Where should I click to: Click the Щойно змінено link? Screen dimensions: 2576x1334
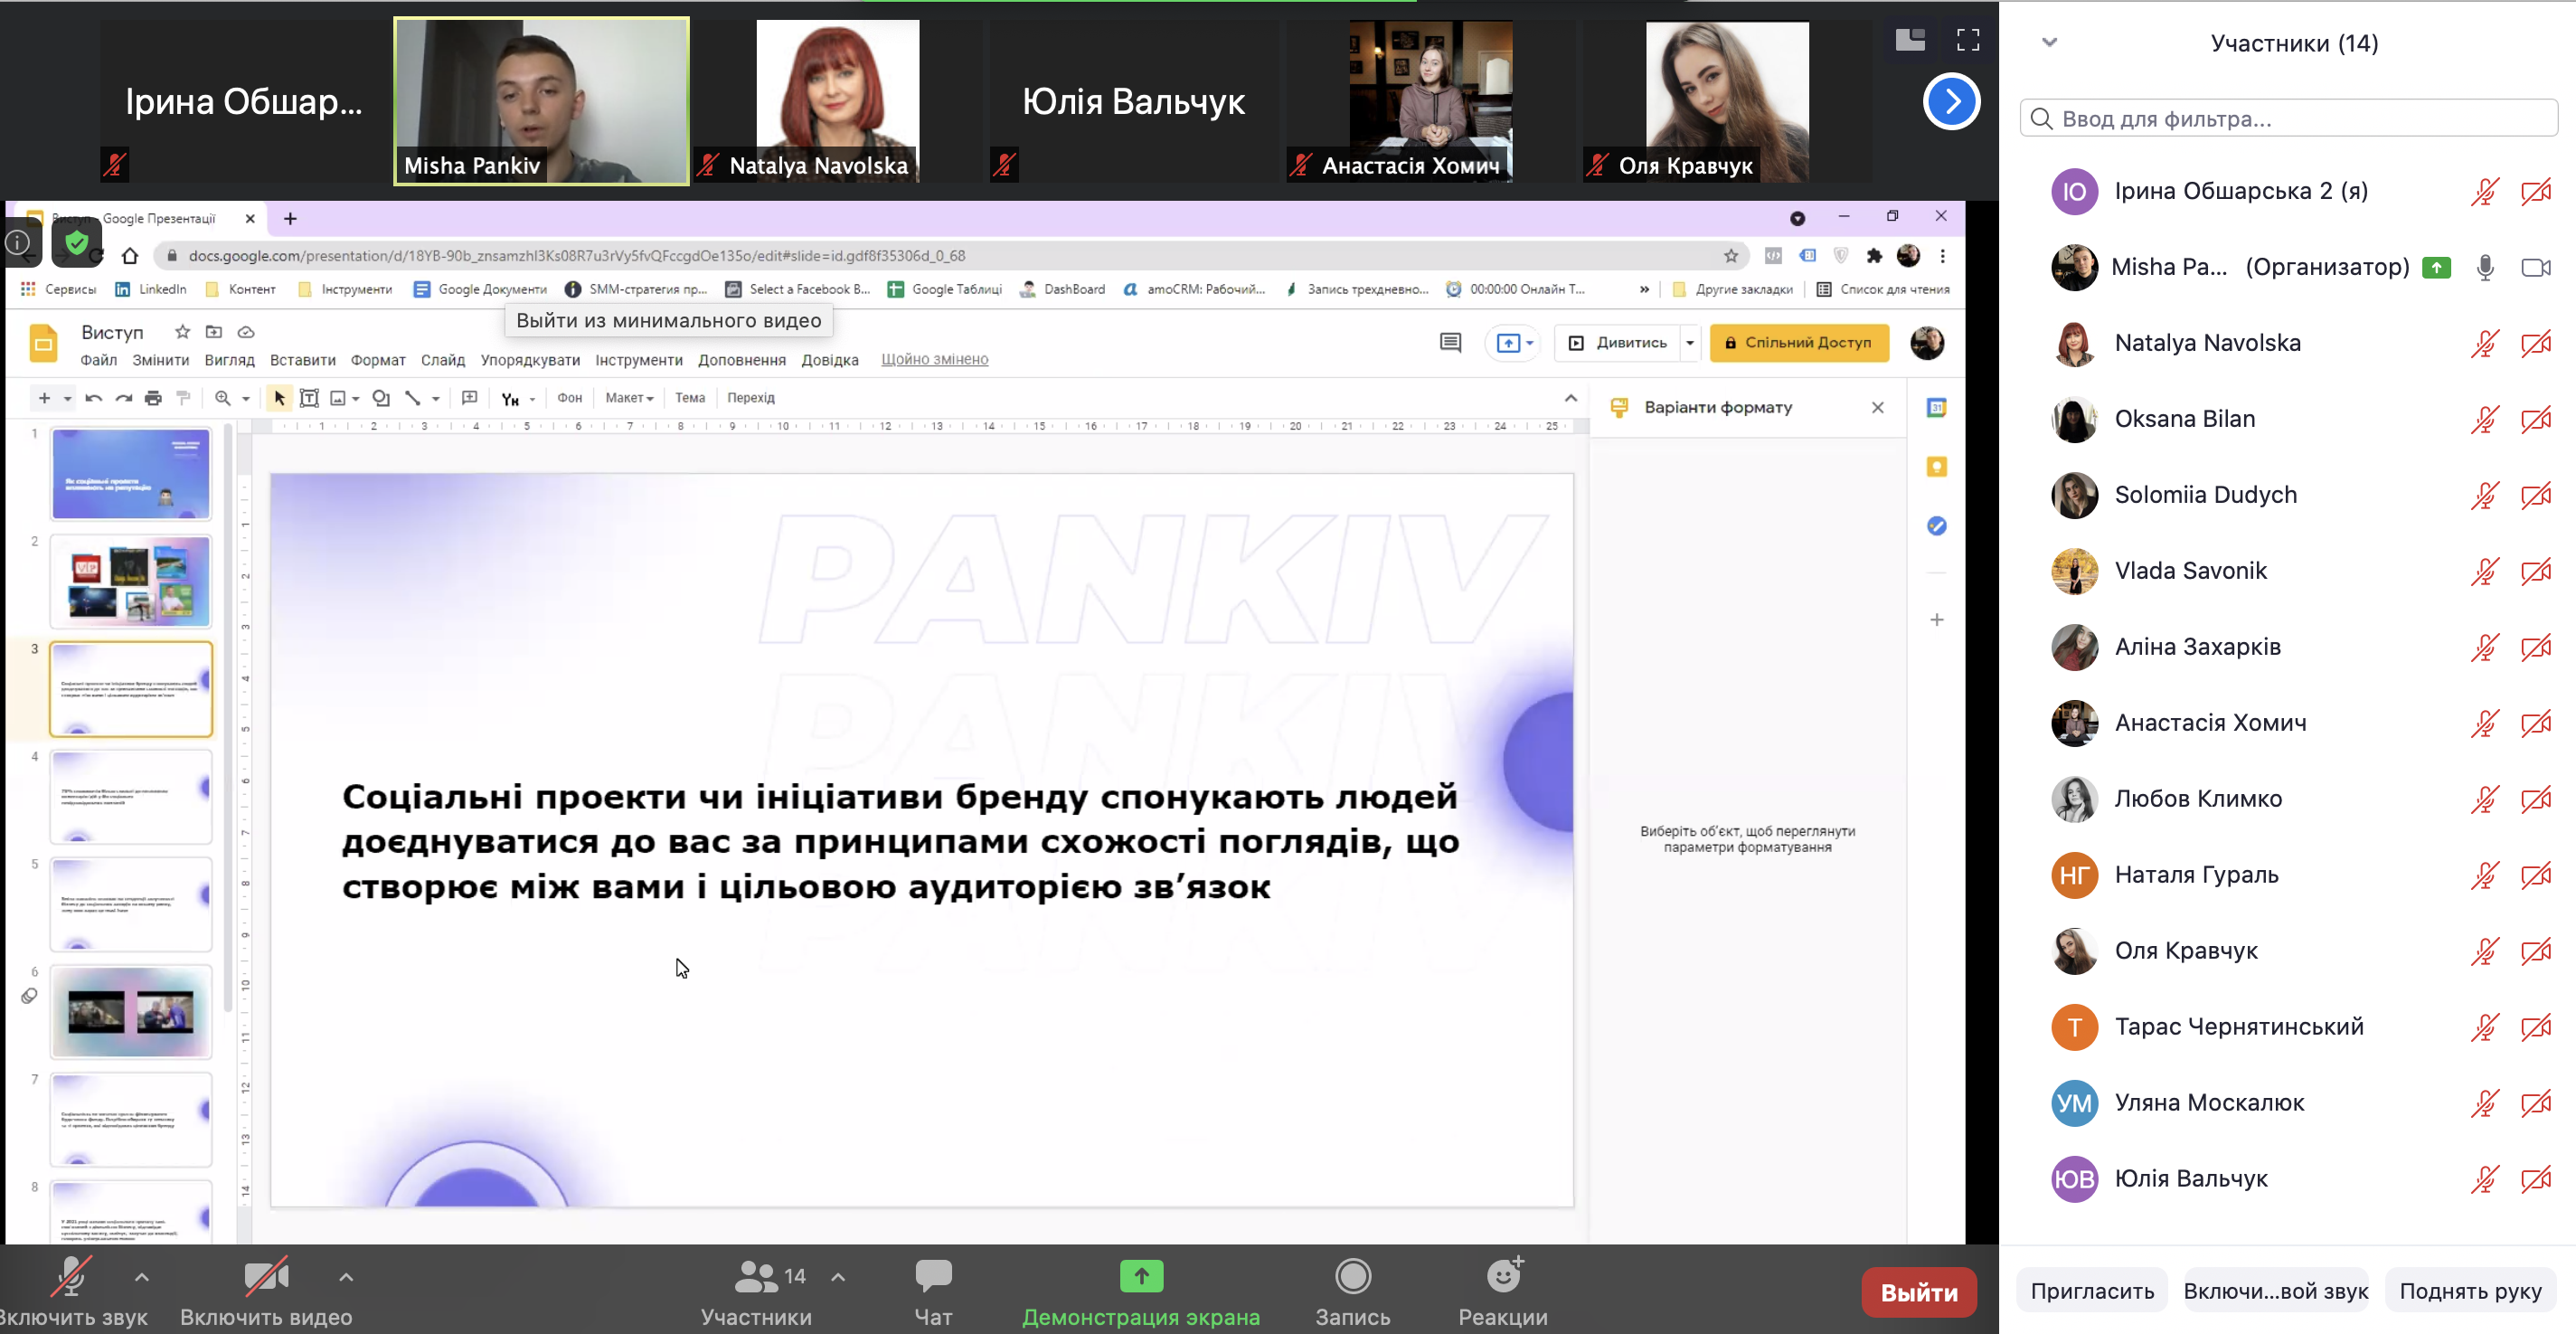(934, 360)
